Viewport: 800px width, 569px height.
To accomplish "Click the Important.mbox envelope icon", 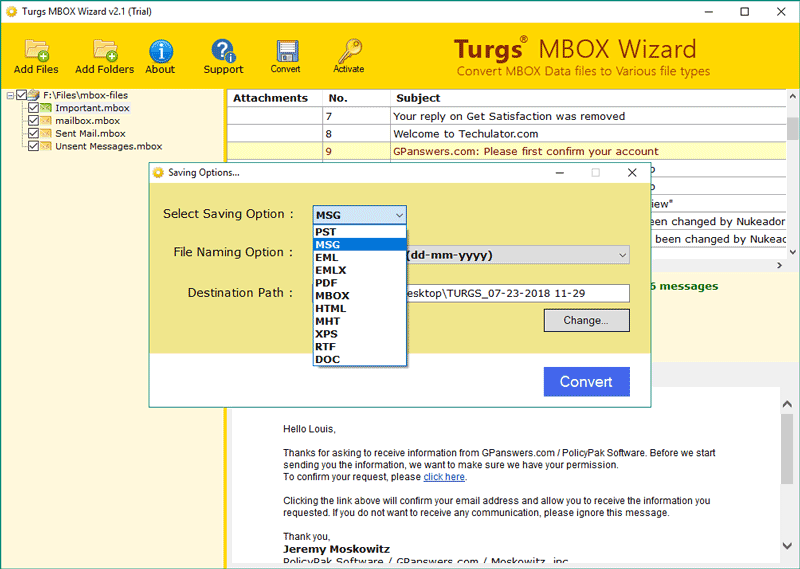I will [46, 108].
